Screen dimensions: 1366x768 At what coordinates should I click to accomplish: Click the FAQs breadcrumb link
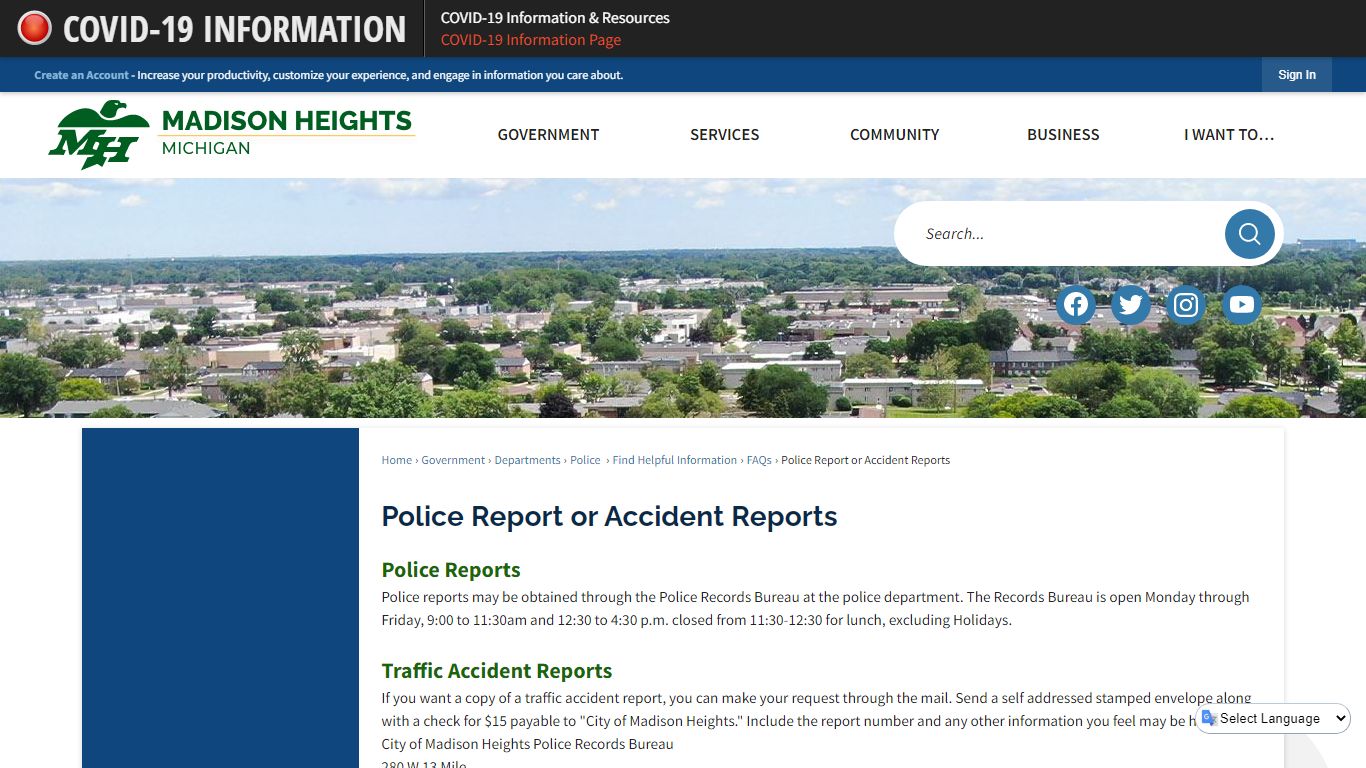[x=759, y=460]
